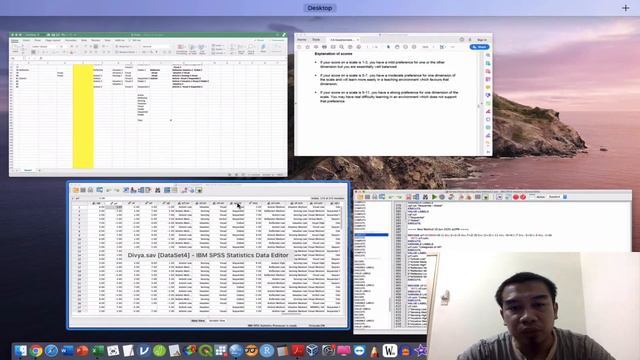
Task: Select the Desktop space at the top
Action: pos(320,8)
